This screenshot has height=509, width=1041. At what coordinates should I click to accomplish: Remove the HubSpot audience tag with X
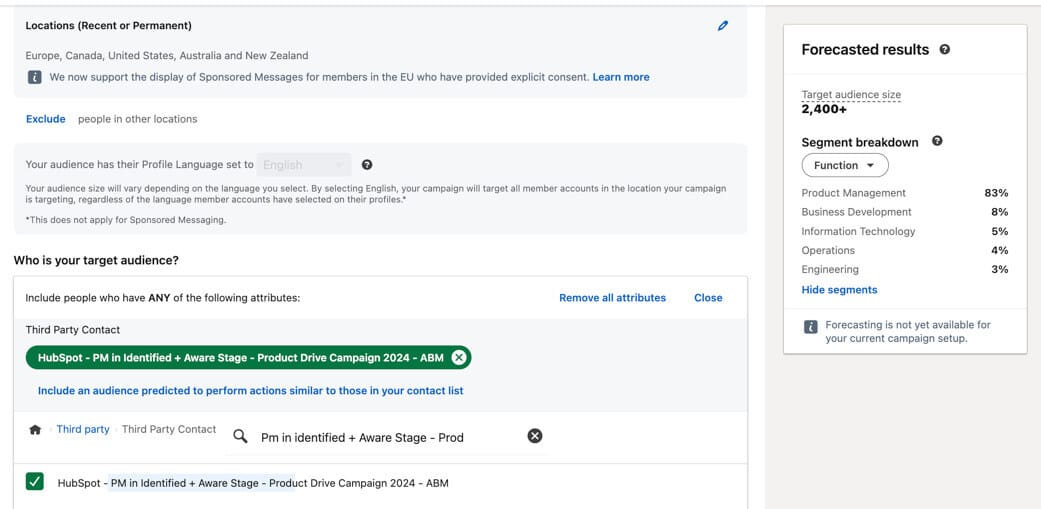click(459, 358)
